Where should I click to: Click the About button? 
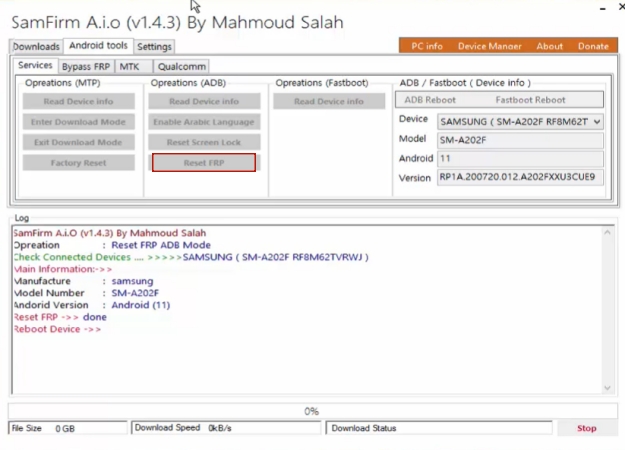pyautogui.click(x=549, y=46)
